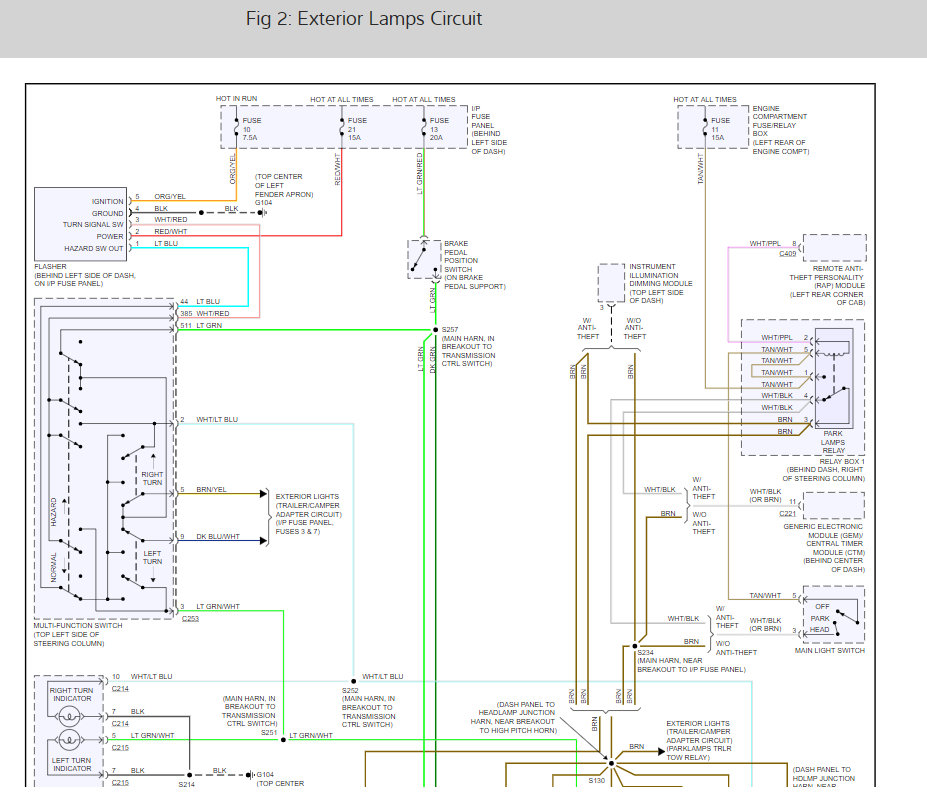Click the 'TAN/WHT 5' label at main light switch
Screen dimensions: 927x805
coord(773,596)
